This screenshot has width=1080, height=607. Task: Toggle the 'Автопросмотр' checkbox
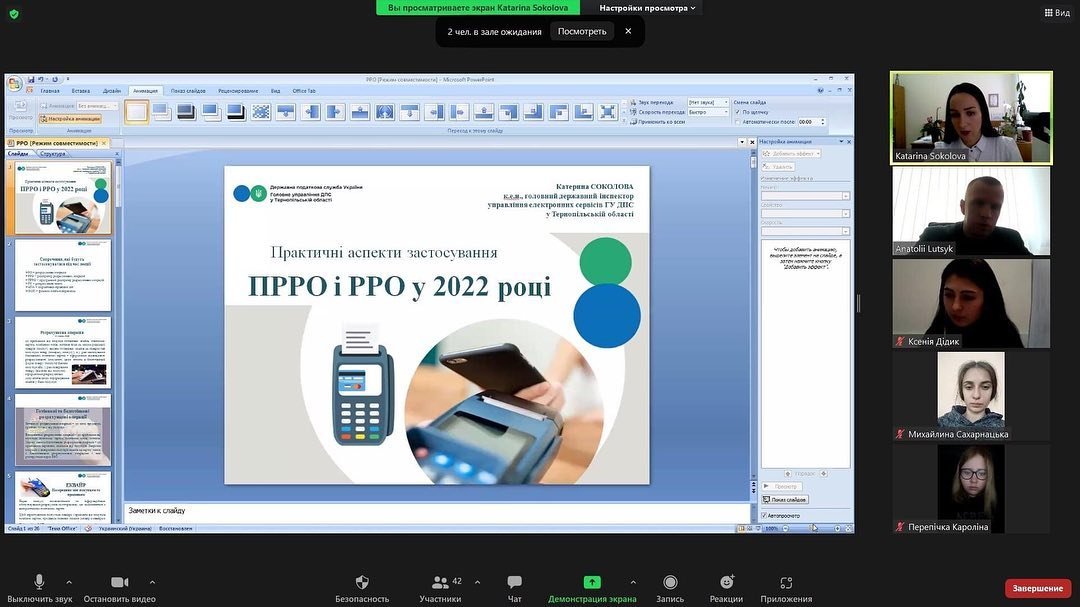click(x=764, y=515)
